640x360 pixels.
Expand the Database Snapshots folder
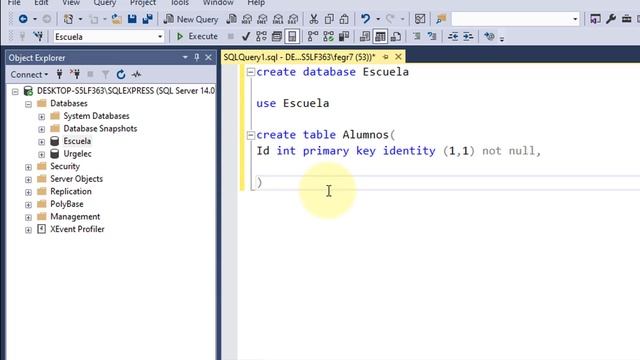41,129
